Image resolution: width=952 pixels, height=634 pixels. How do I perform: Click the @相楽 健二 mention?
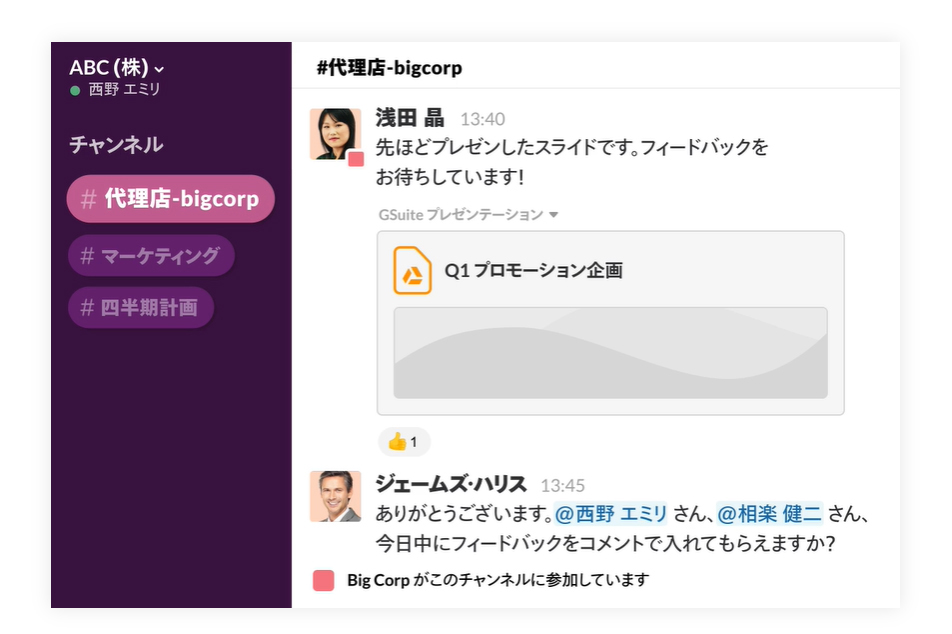[769, 514]
